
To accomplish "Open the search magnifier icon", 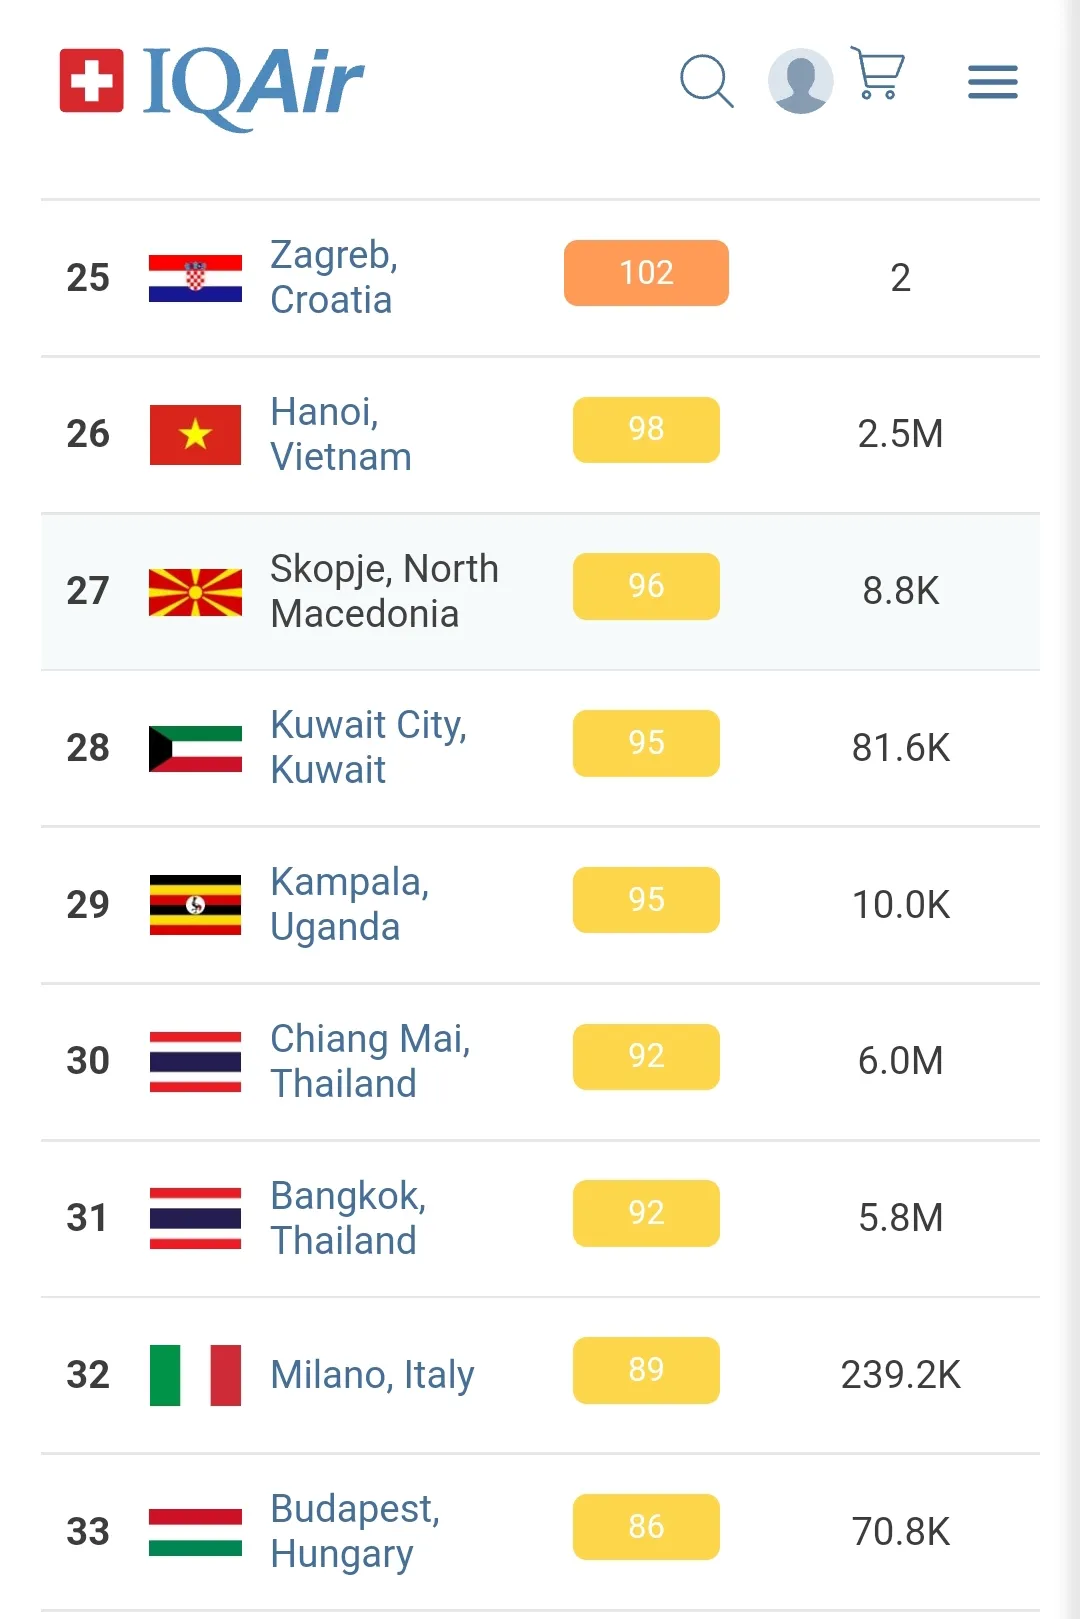I will (x=707, y=81).
